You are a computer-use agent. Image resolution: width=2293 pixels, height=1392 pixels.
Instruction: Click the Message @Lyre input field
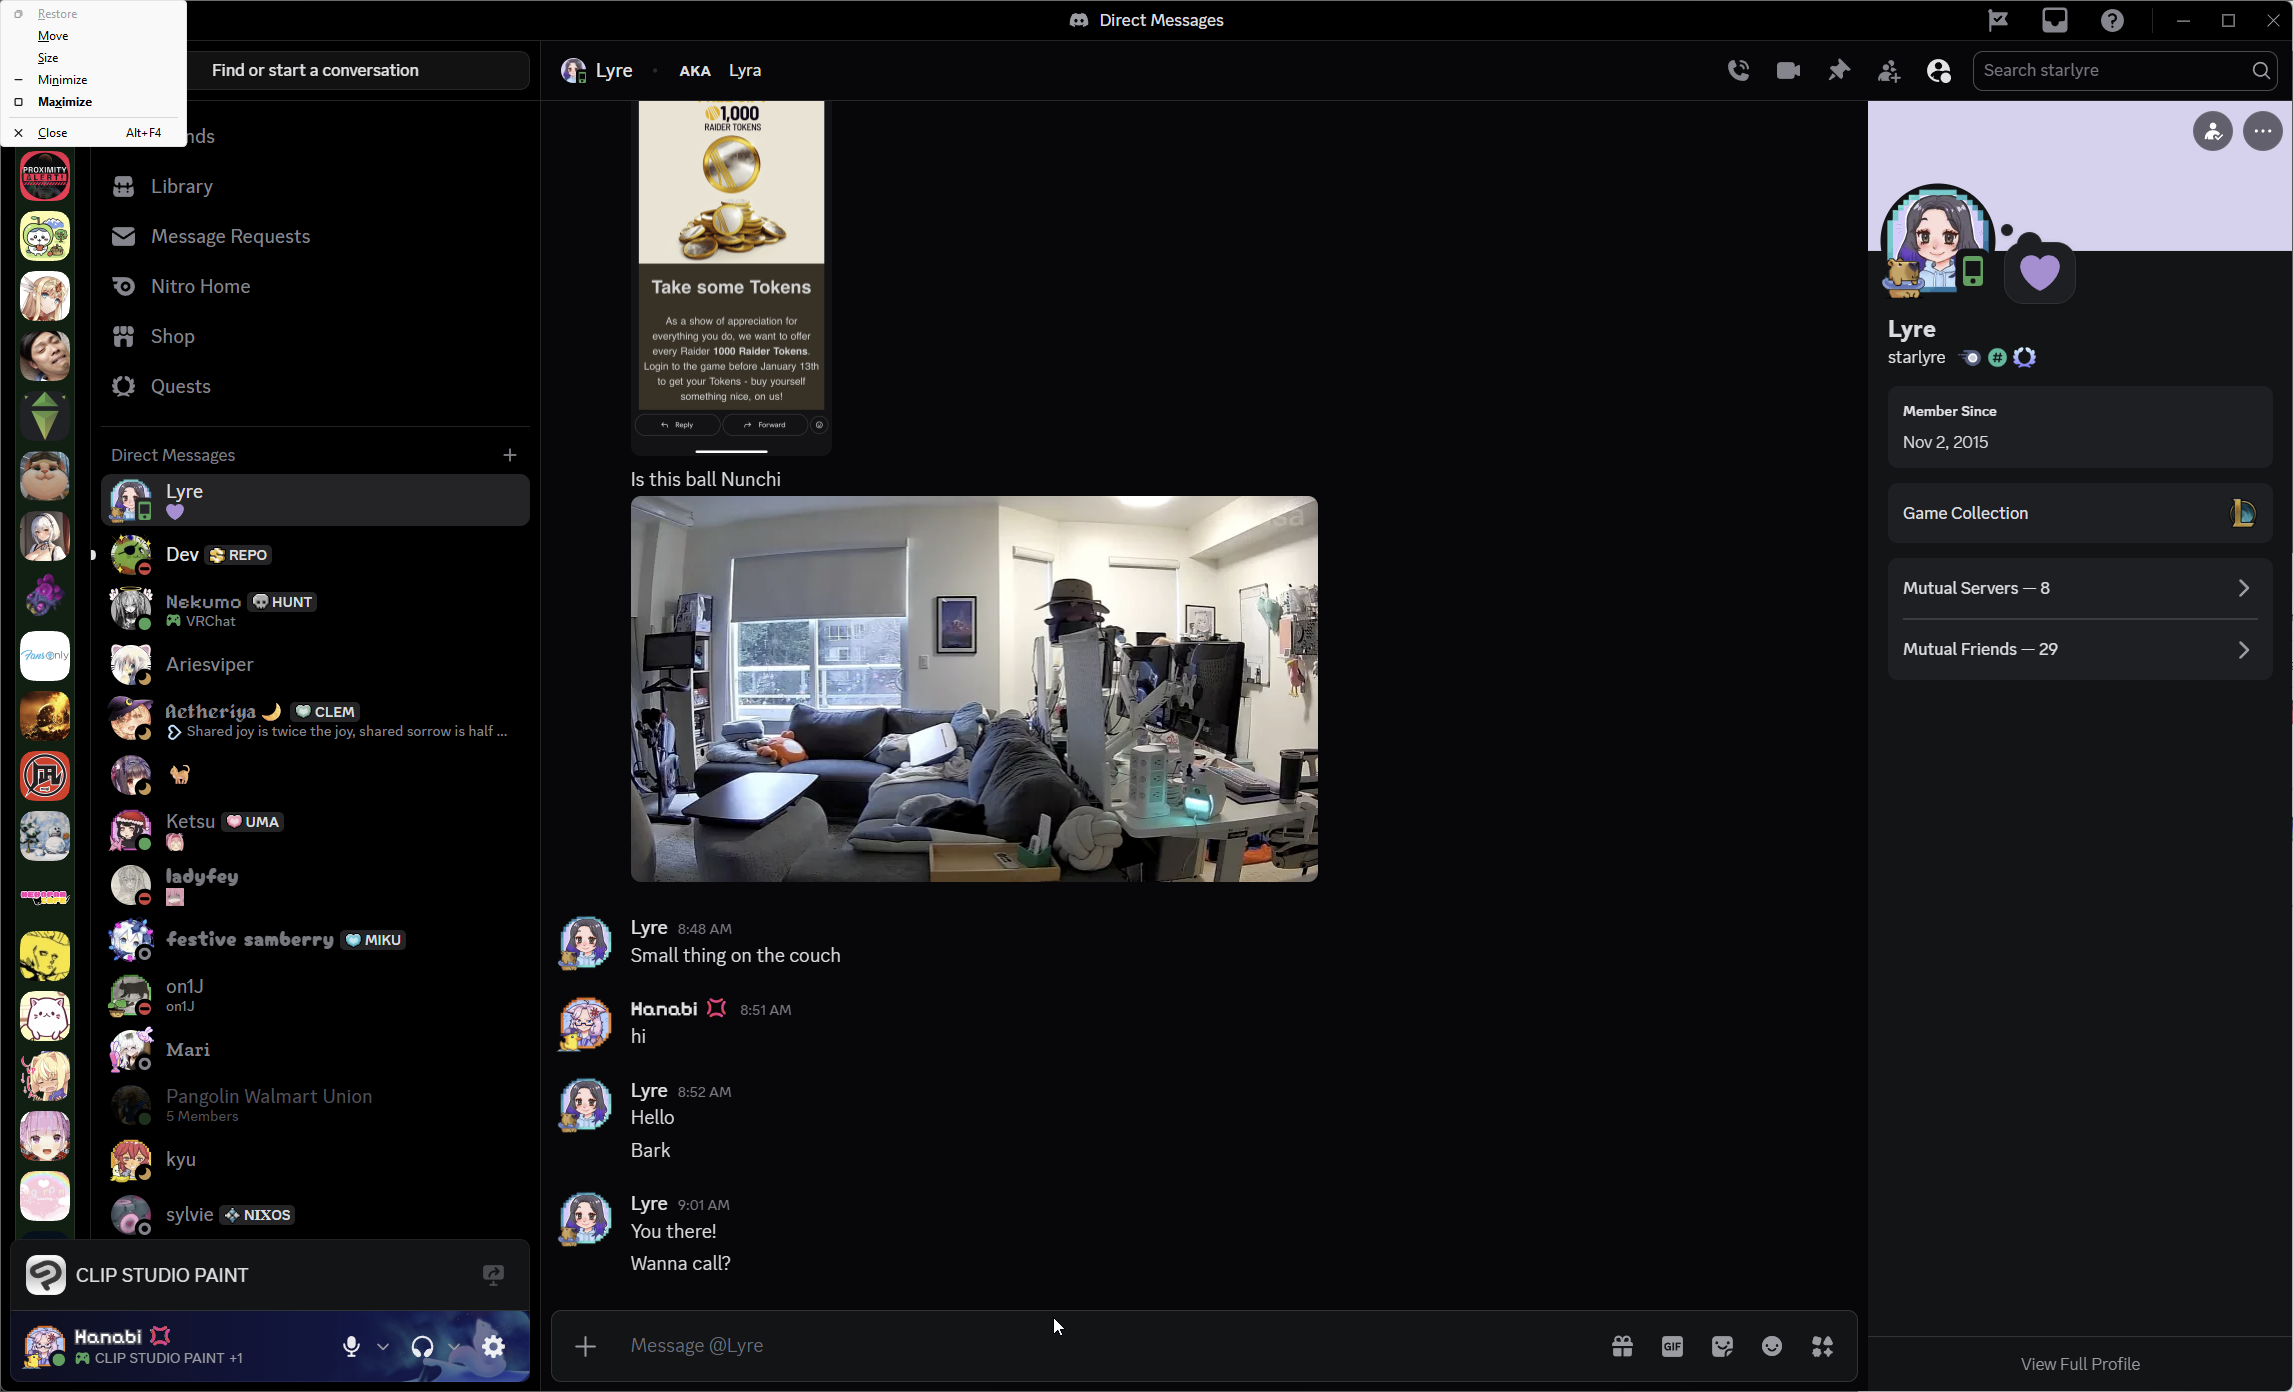click(x=1100, y=1346)
